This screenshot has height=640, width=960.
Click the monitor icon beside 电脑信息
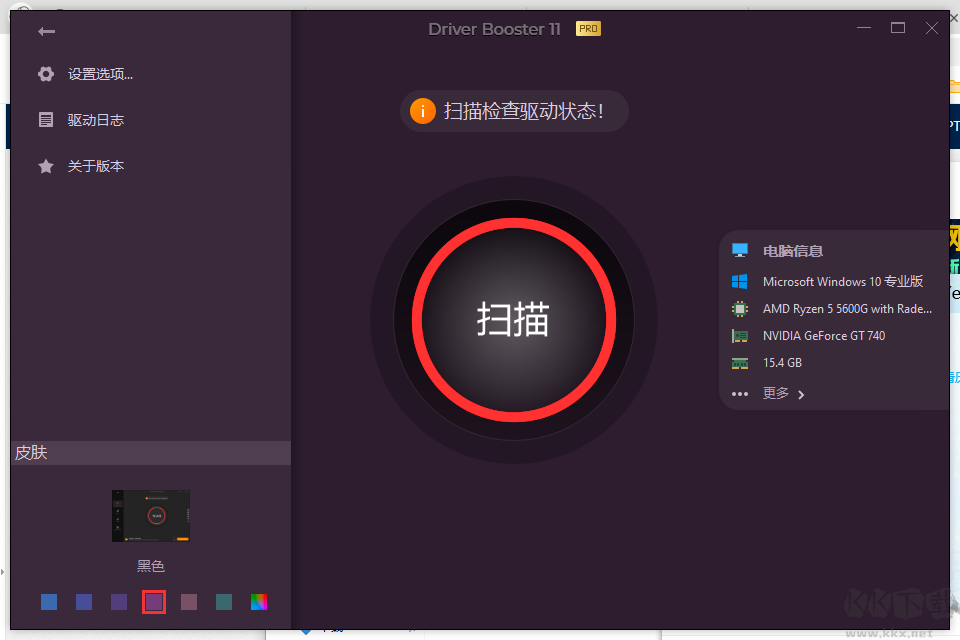[x=740, y=250]
